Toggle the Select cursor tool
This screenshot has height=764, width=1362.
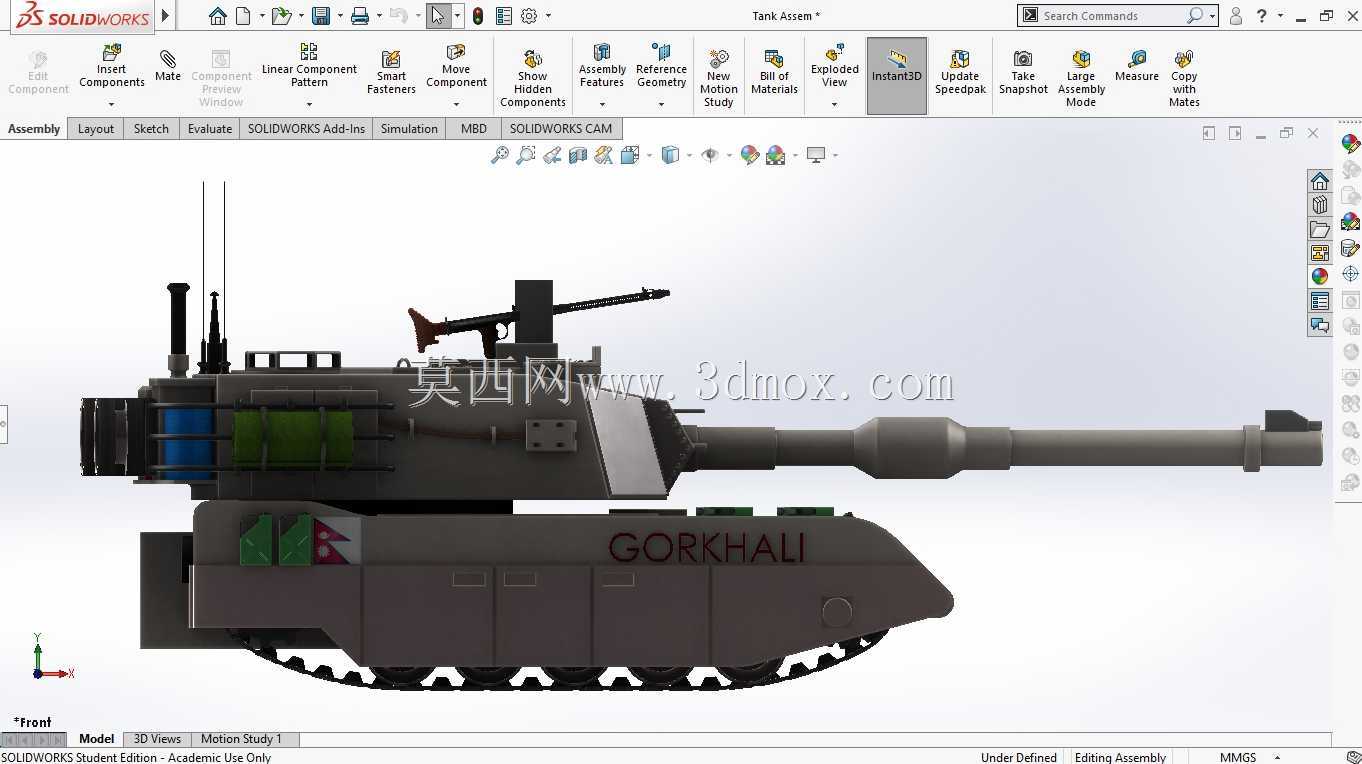coord(438,16)
